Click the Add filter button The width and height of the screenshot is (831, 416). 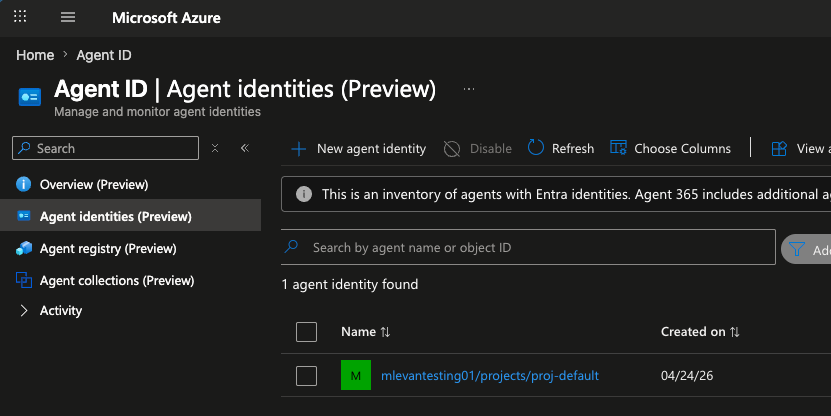[806, 249]
